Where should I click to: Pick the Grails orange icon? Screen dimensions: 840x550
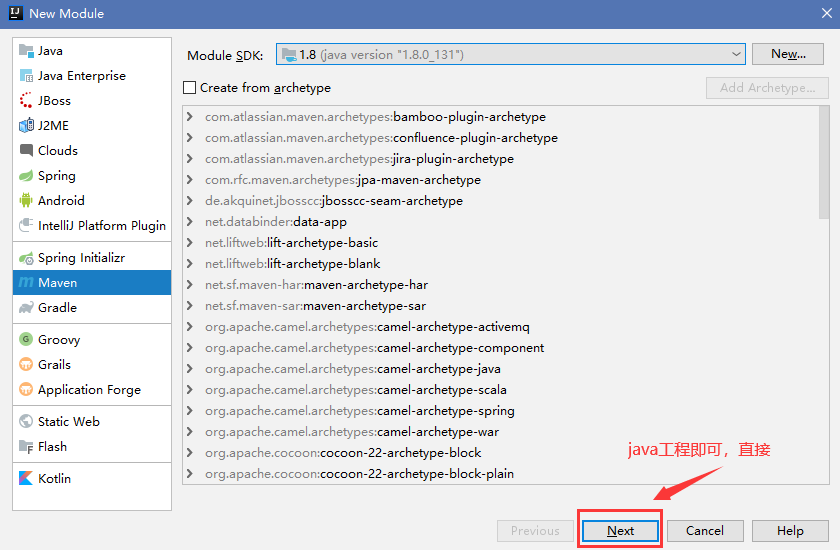click(26, 365)
